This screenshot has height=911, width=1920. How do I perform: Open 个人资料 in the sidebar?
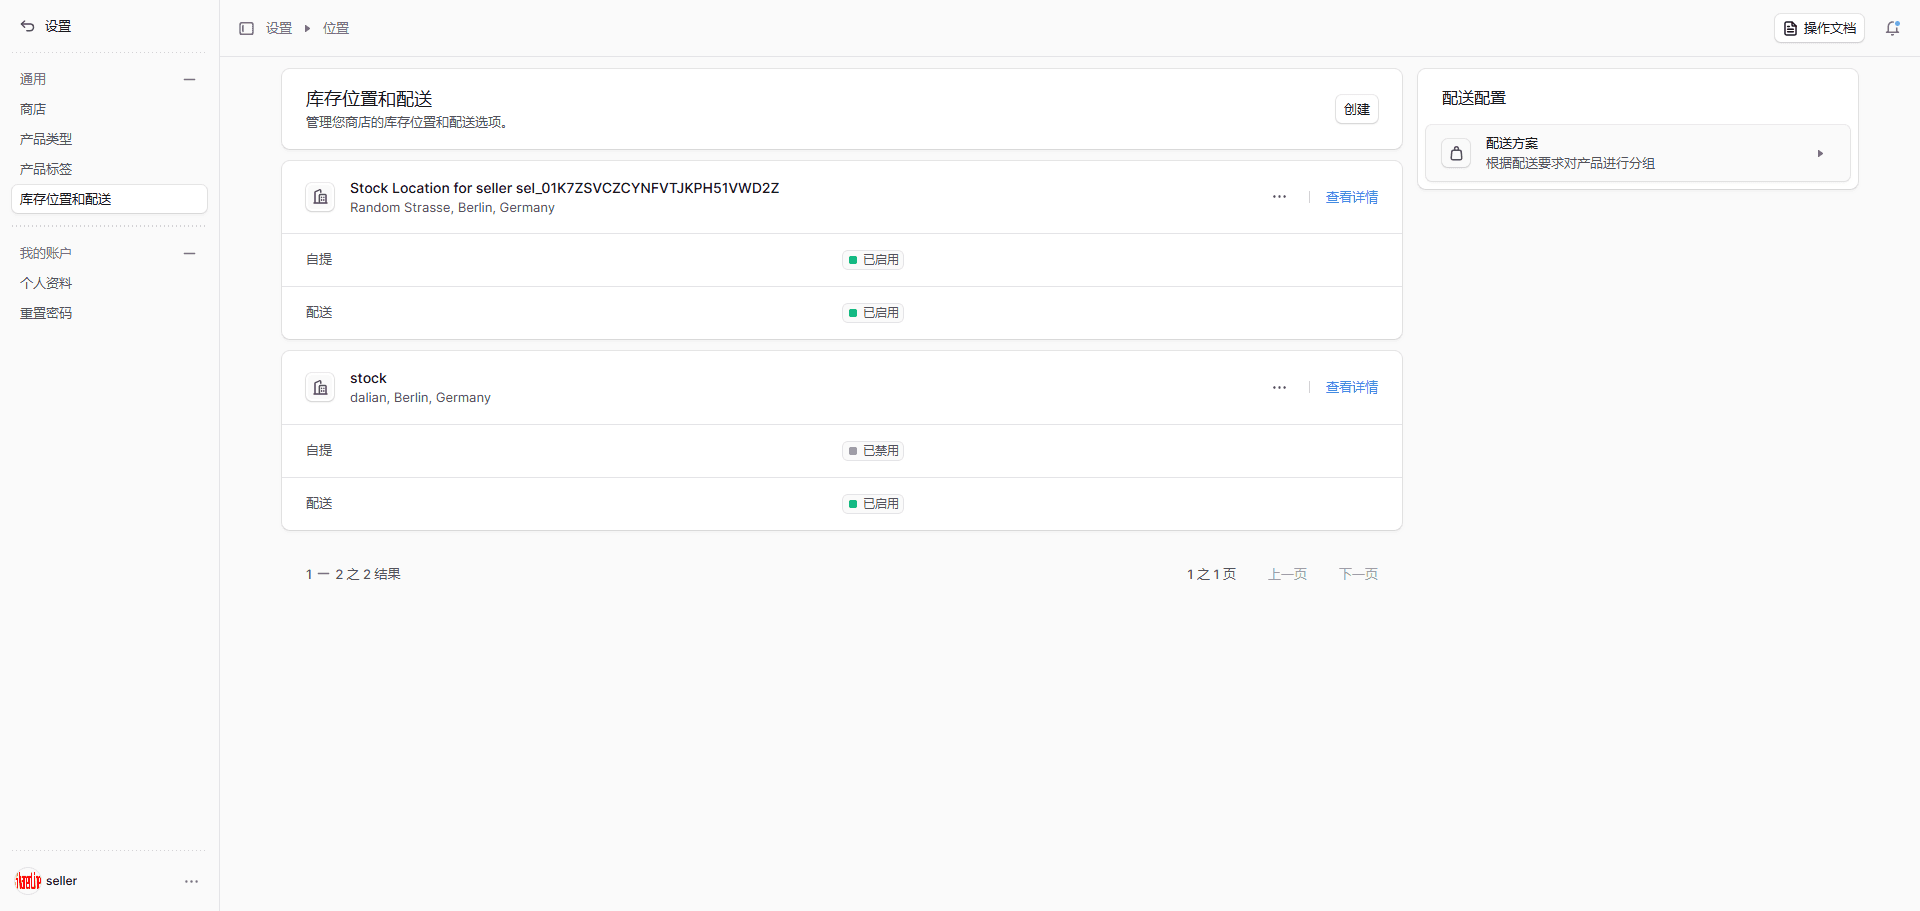coord(46,283)
